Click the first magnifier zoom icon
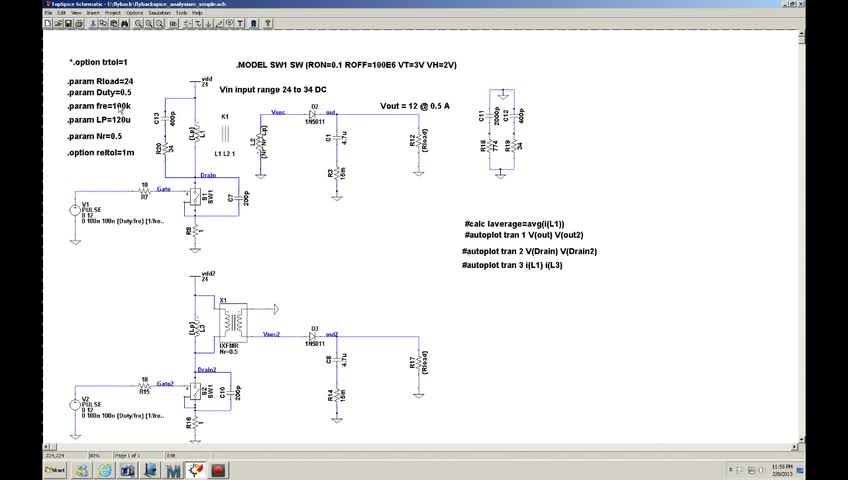This screenshot has height=480, width=848. (x=138, y=23)
